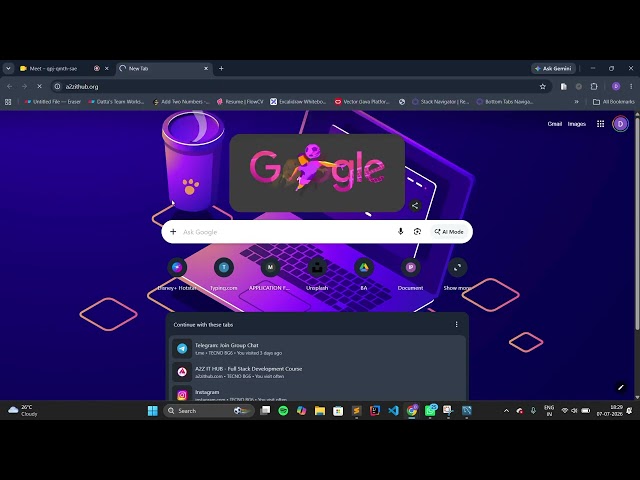This screenshot has width=640, height=480.
Task: Search by image with Lens icon
Action: [x=417, y=231]
